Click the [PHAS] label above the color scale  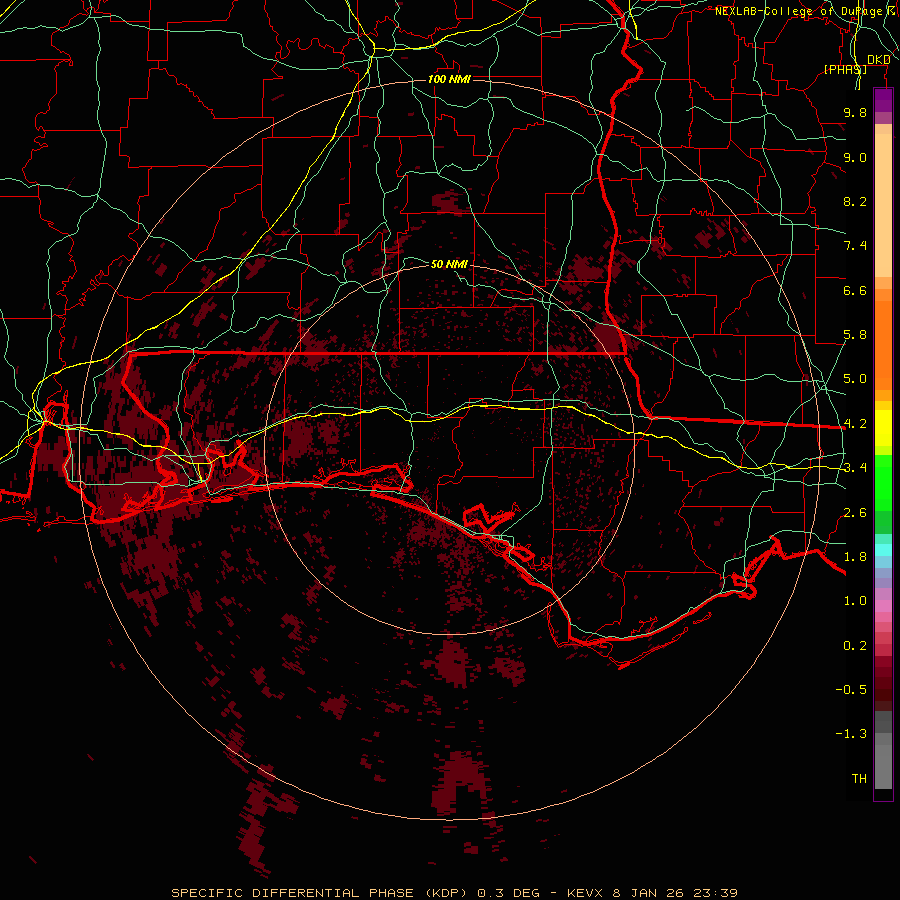click(x=845, y=69)
